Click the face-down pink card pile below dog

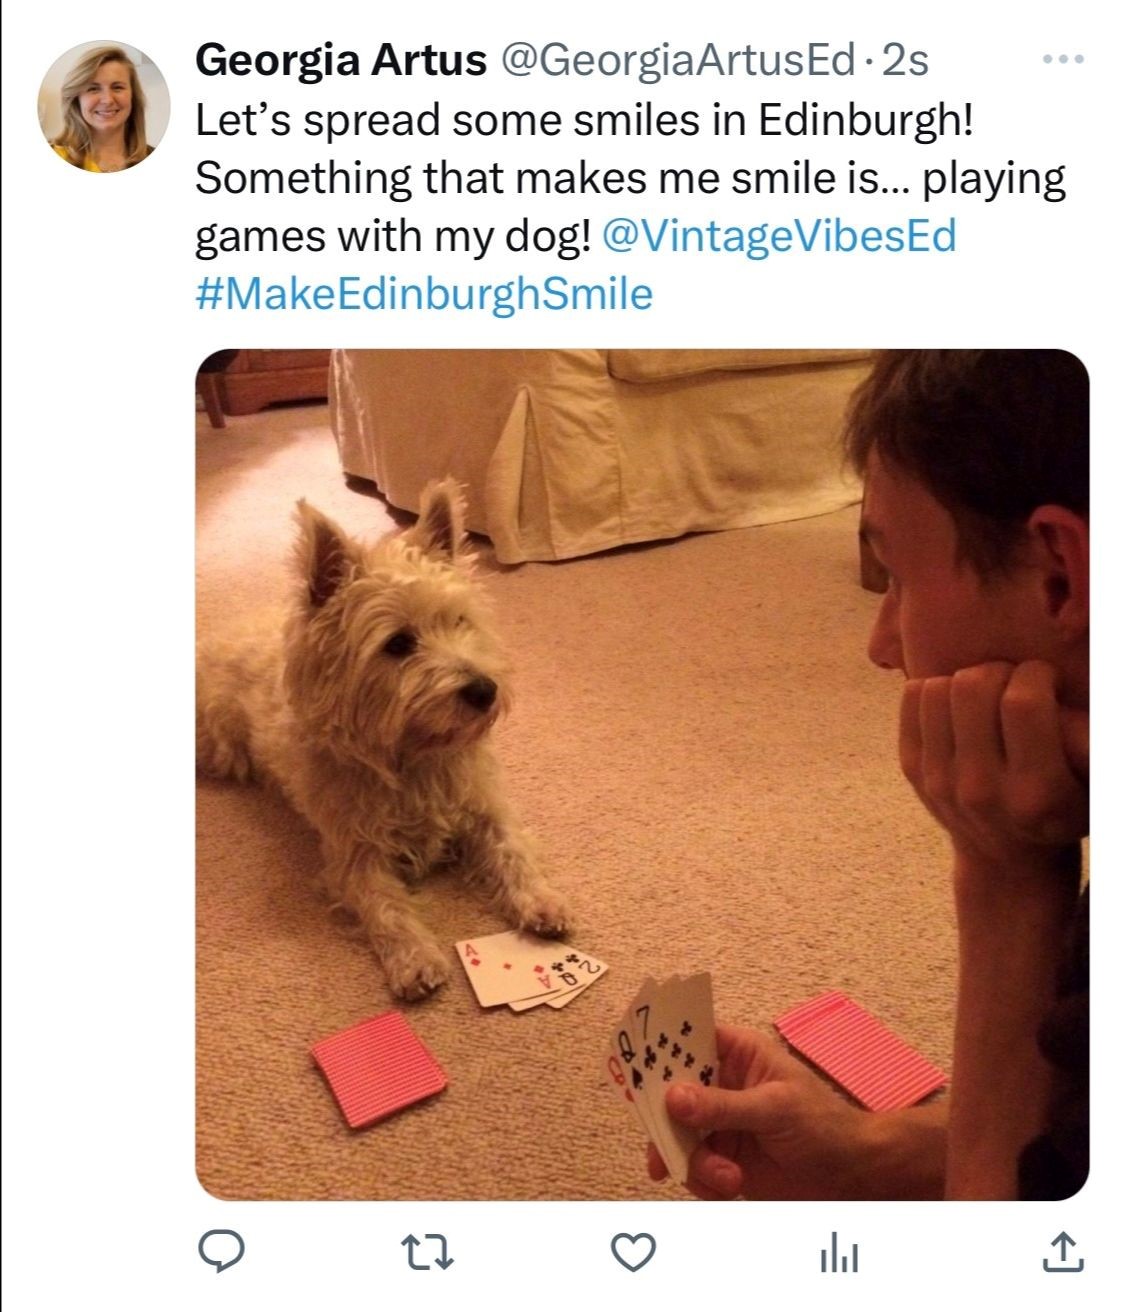(x=378, y=1067)
